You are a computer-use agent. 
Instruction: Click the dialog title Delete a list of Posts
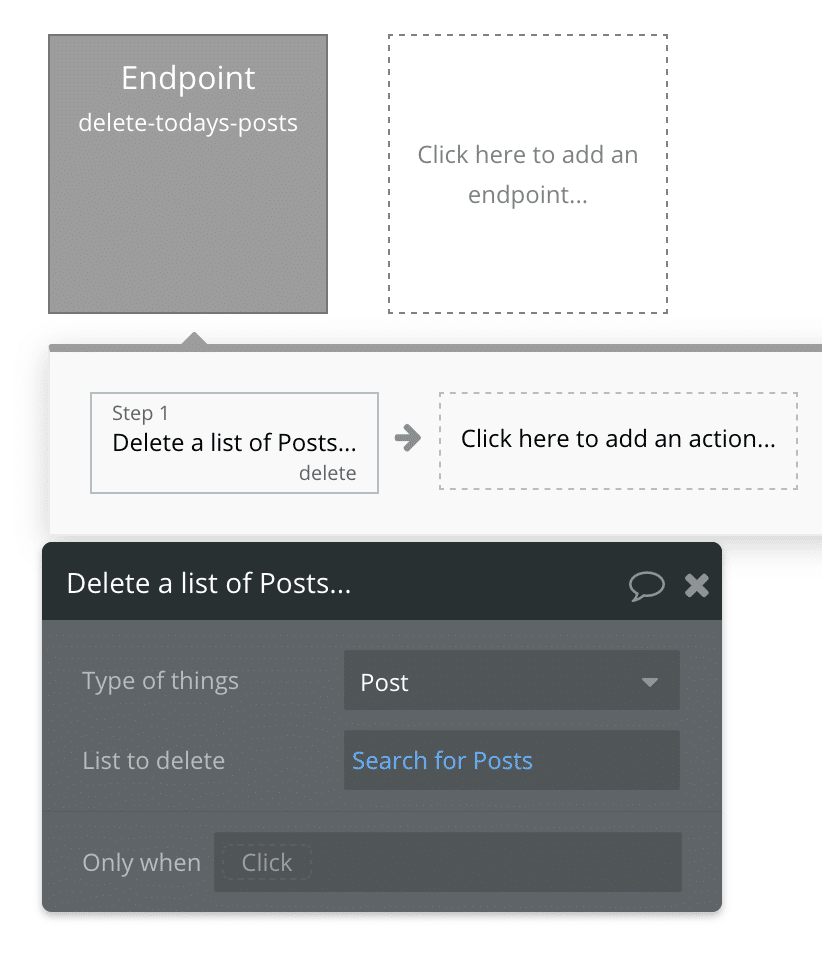click(x=209, y=584)
